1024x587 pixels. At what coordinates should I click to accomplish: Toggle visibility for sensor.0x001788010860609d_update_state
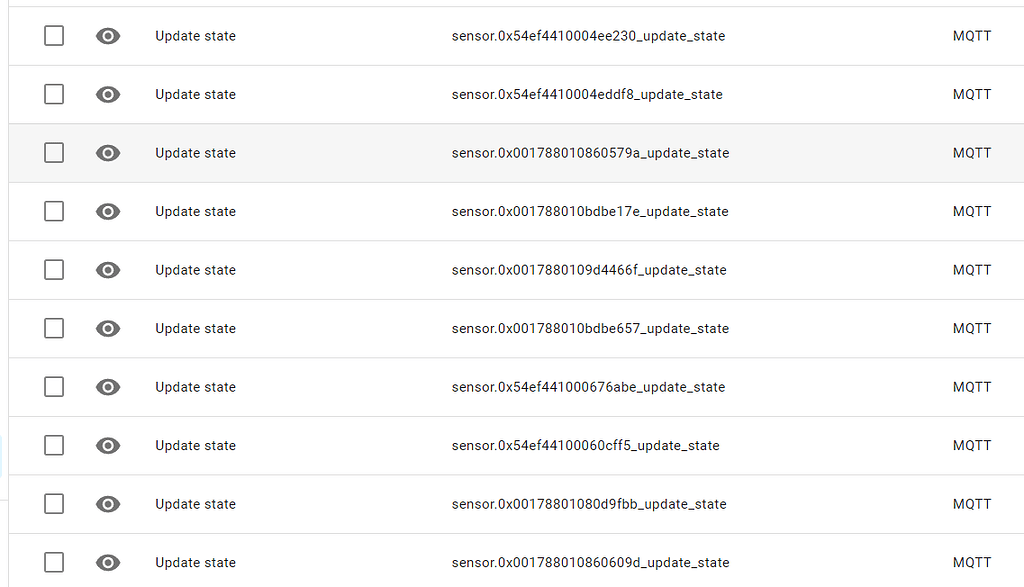point(107,562)
